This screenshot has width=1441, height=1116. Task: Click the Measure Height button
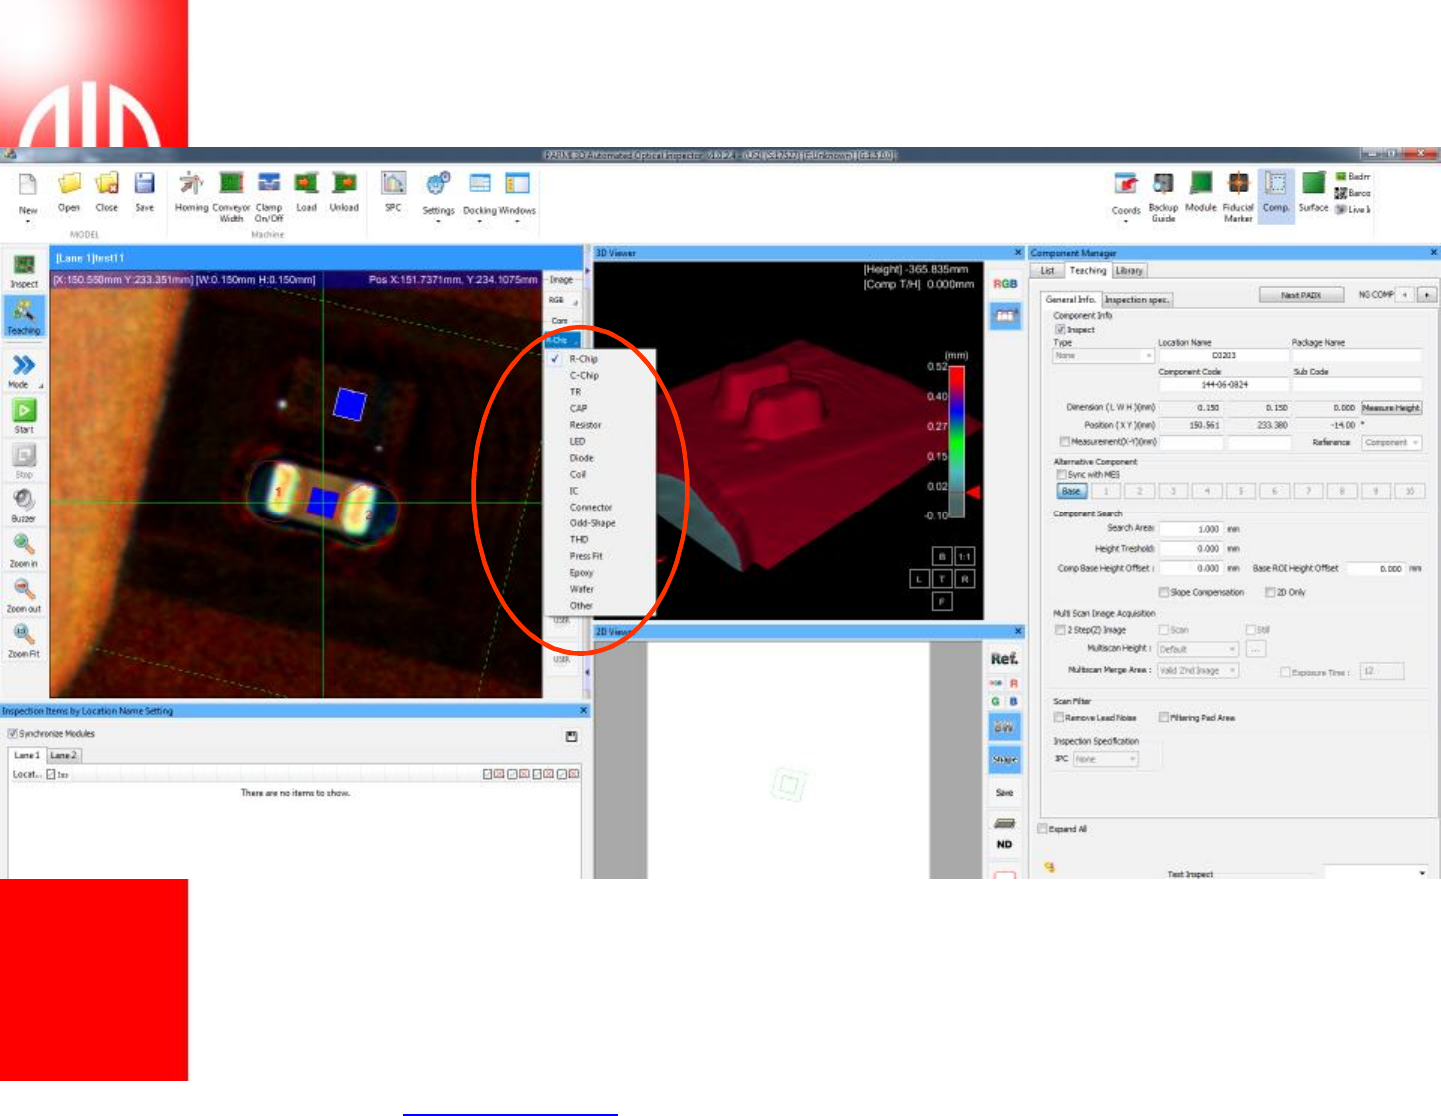click(1391, 408)
